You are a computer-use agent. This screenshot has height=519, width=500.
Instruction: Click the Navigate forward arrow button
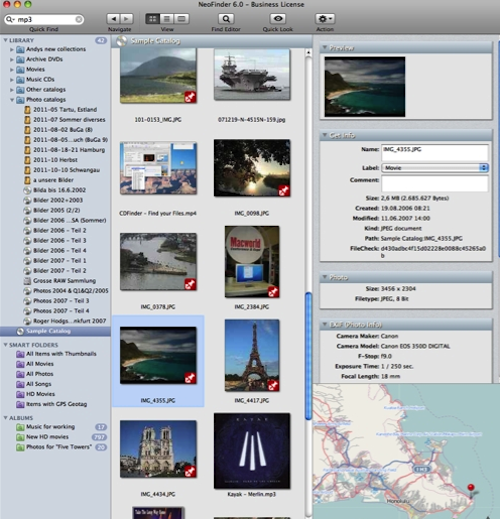127,19
